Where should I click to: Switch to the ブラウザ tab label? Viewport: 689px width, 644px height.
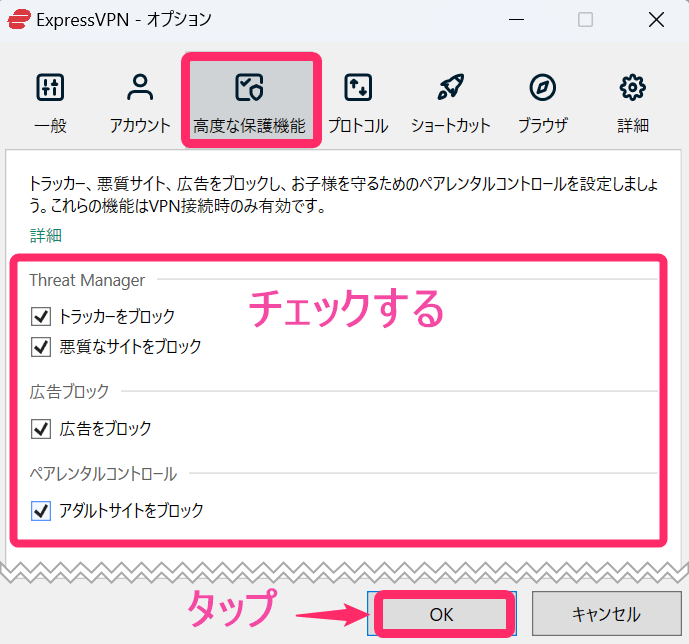[x=543, y=126]
